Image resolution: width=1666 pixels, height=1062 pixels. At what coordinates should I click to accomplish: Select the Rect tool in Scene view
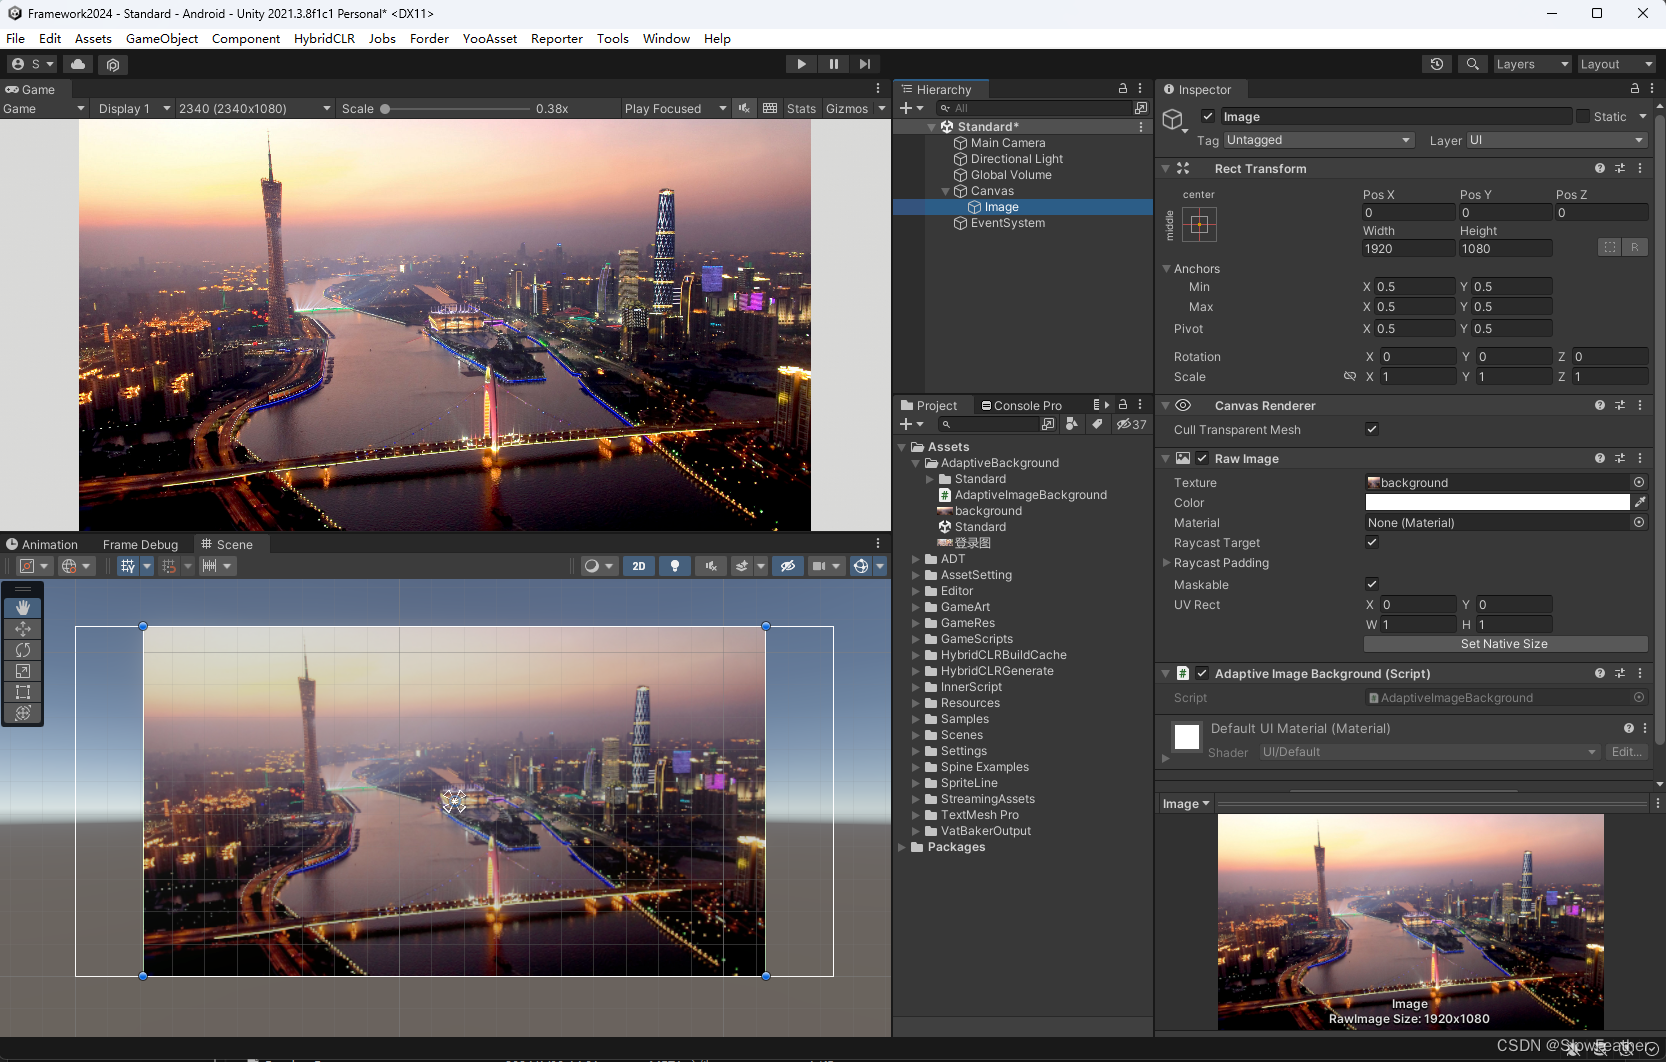click(23, 692)
